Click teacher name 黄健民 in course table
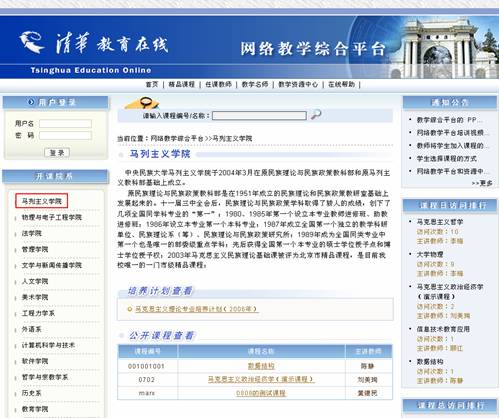This screenshot has width=499, height=418. (367, 393)
